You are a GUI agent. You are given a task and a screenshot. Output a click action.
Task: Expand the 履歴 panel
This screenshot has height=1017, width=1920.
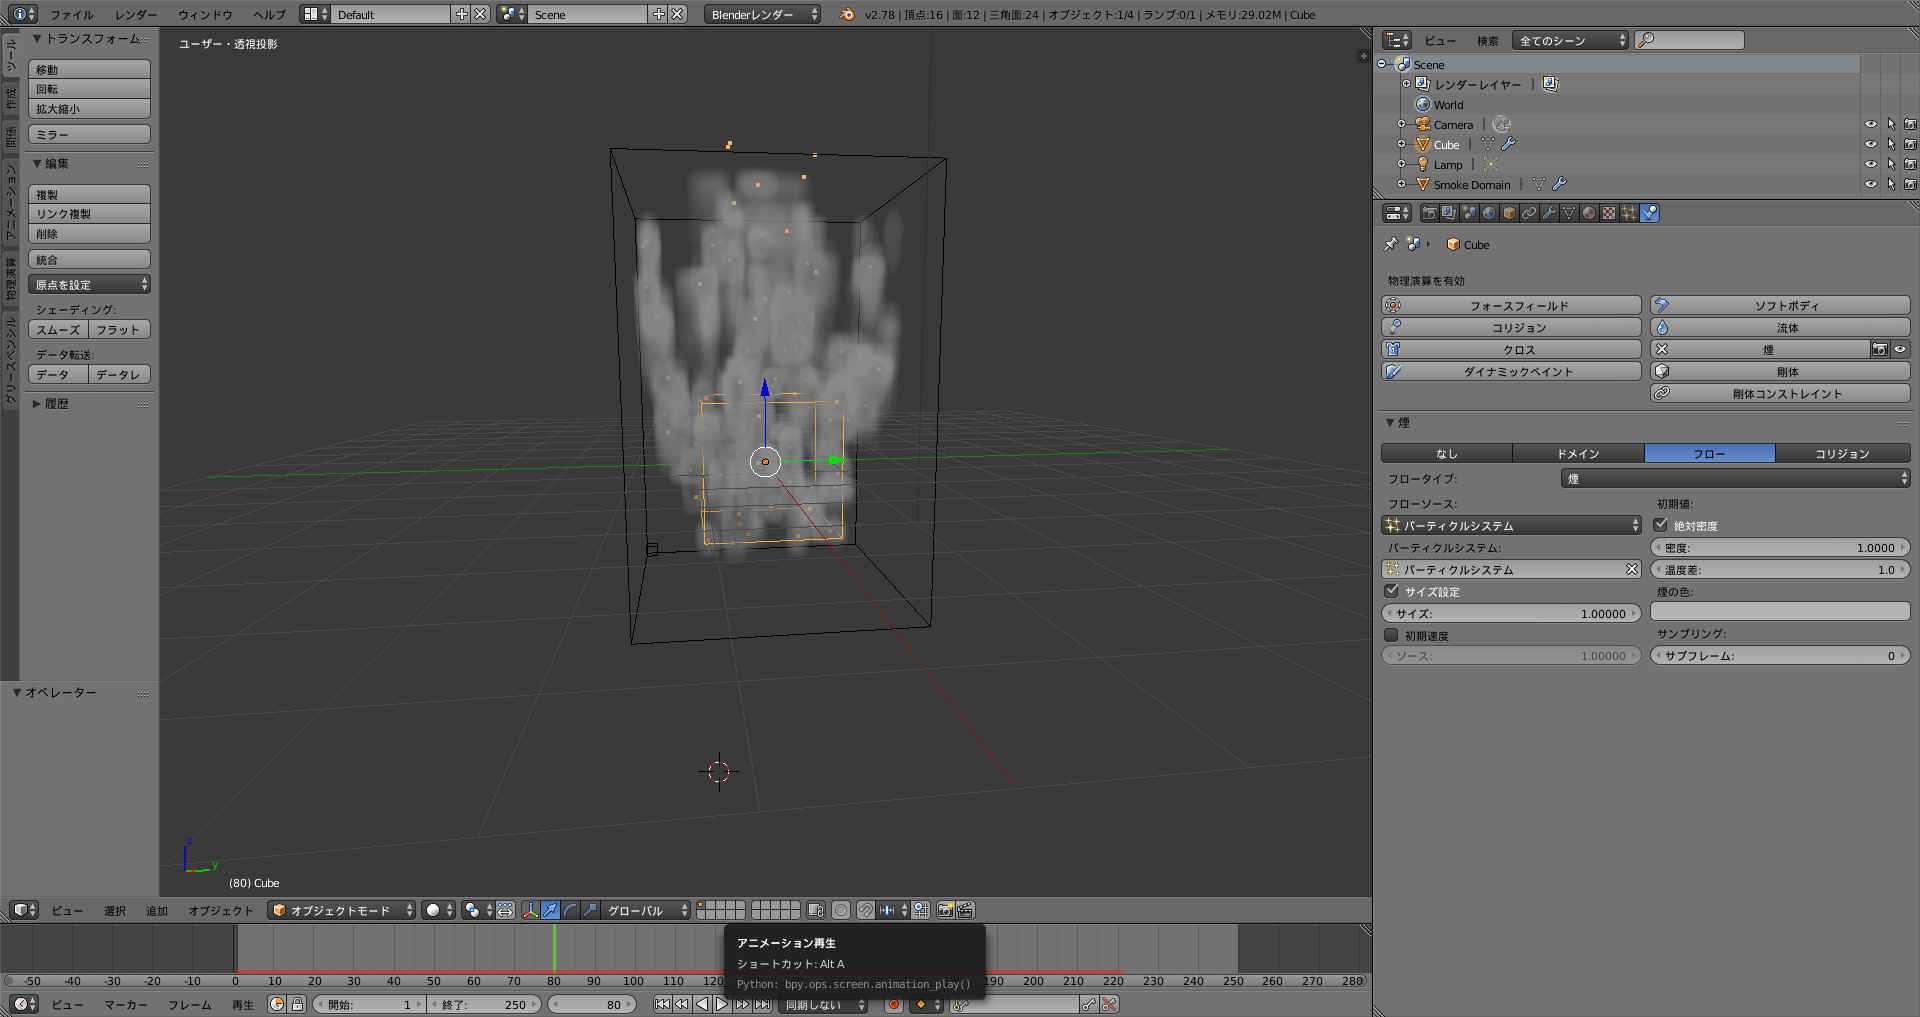[56, 404]
